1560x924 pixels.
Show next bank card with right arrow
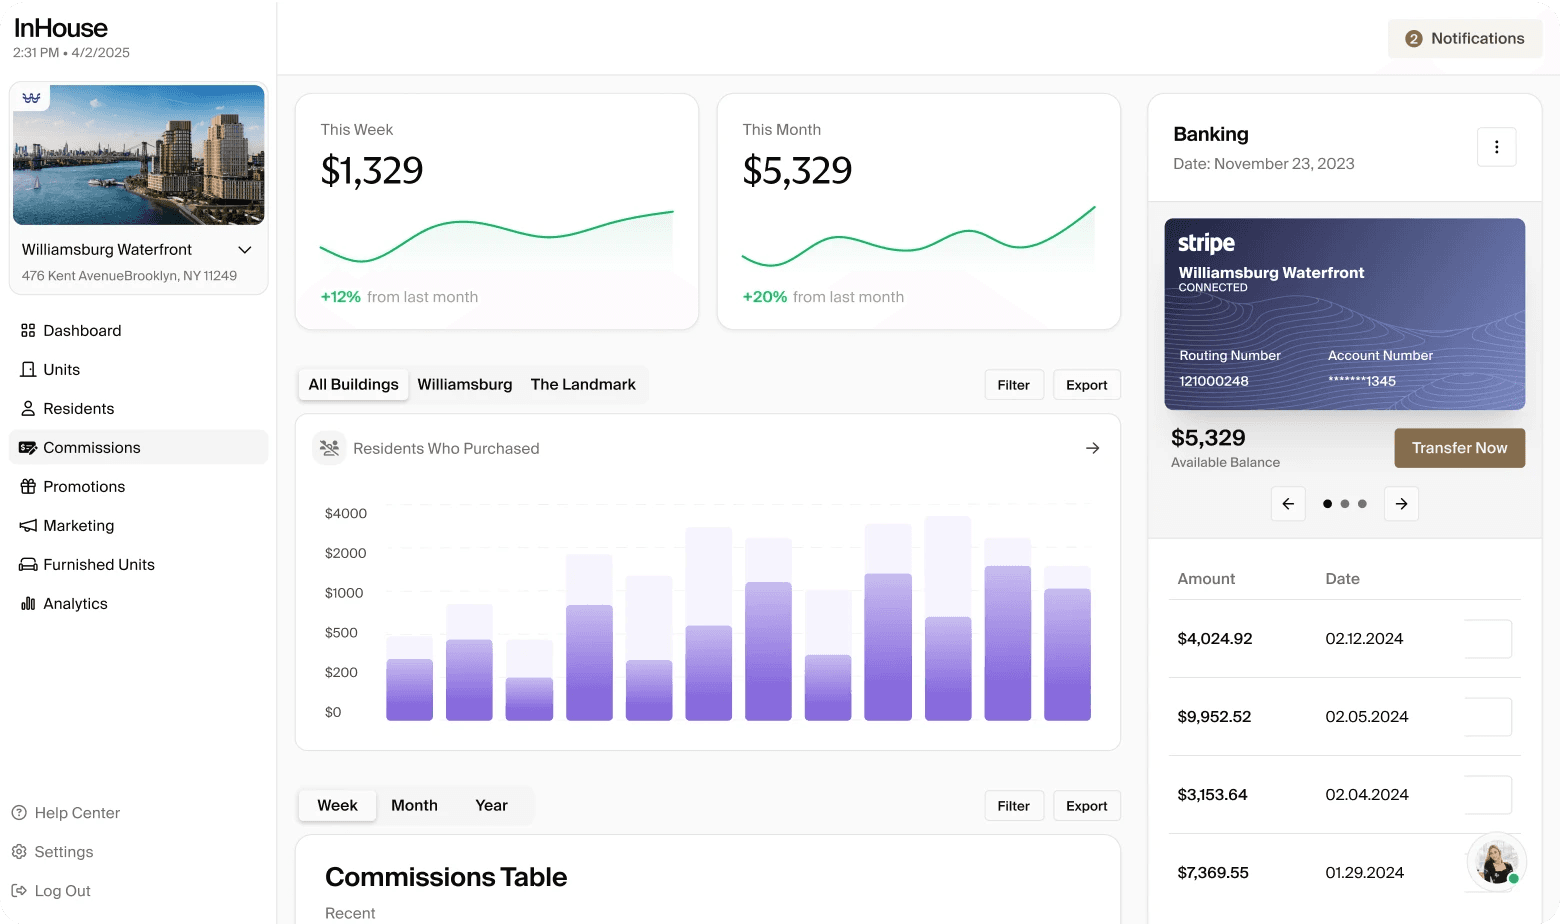tap(1401, 504)
